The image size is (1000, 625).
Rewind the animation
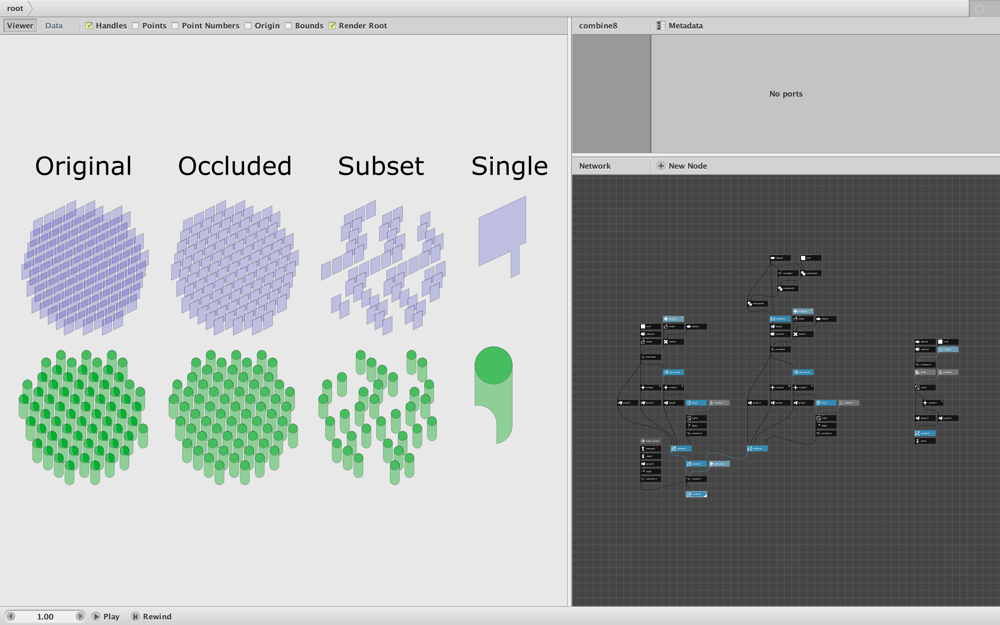tap(151, 616)
